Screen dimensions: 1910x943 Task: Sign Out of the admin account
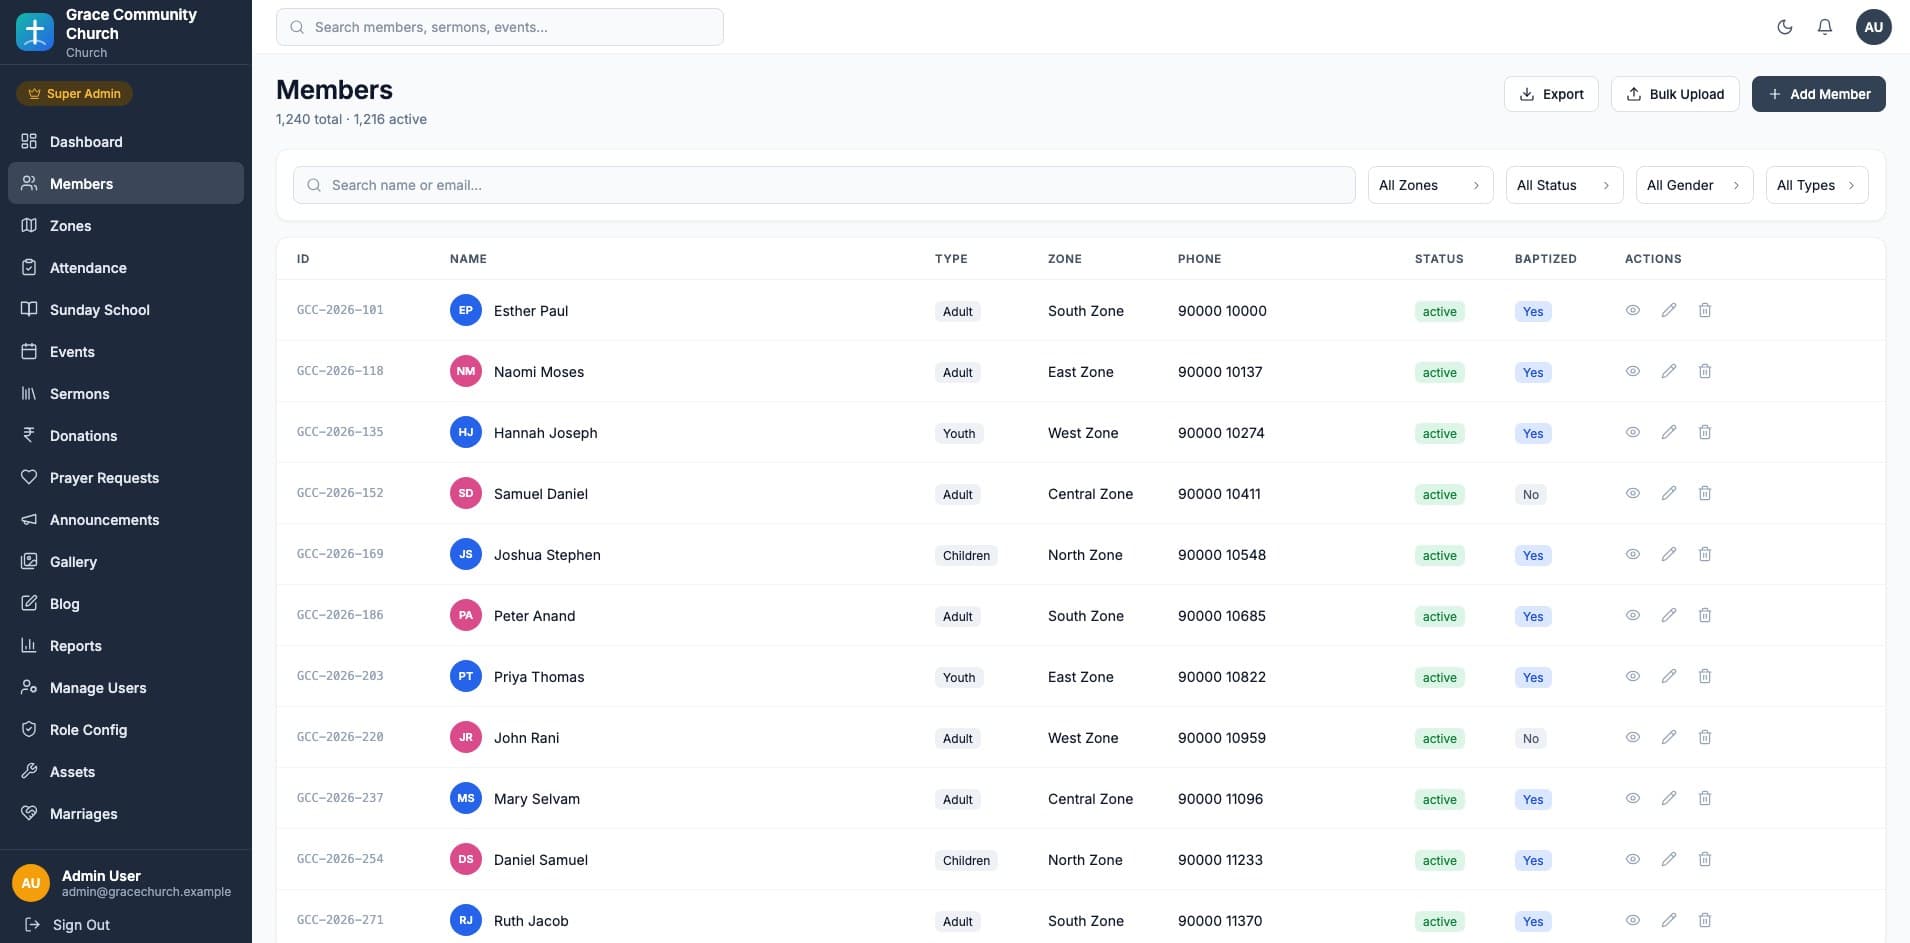[x=67, y=925]
